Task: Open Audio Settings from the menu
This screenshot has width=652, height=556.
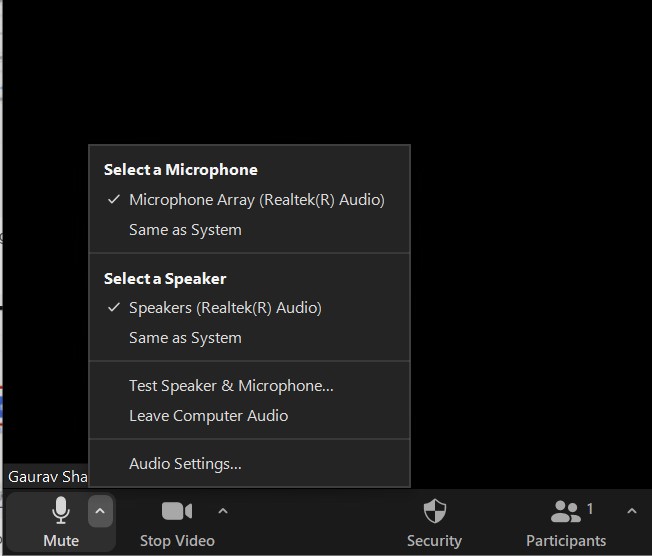Action: tap(185, 464)
